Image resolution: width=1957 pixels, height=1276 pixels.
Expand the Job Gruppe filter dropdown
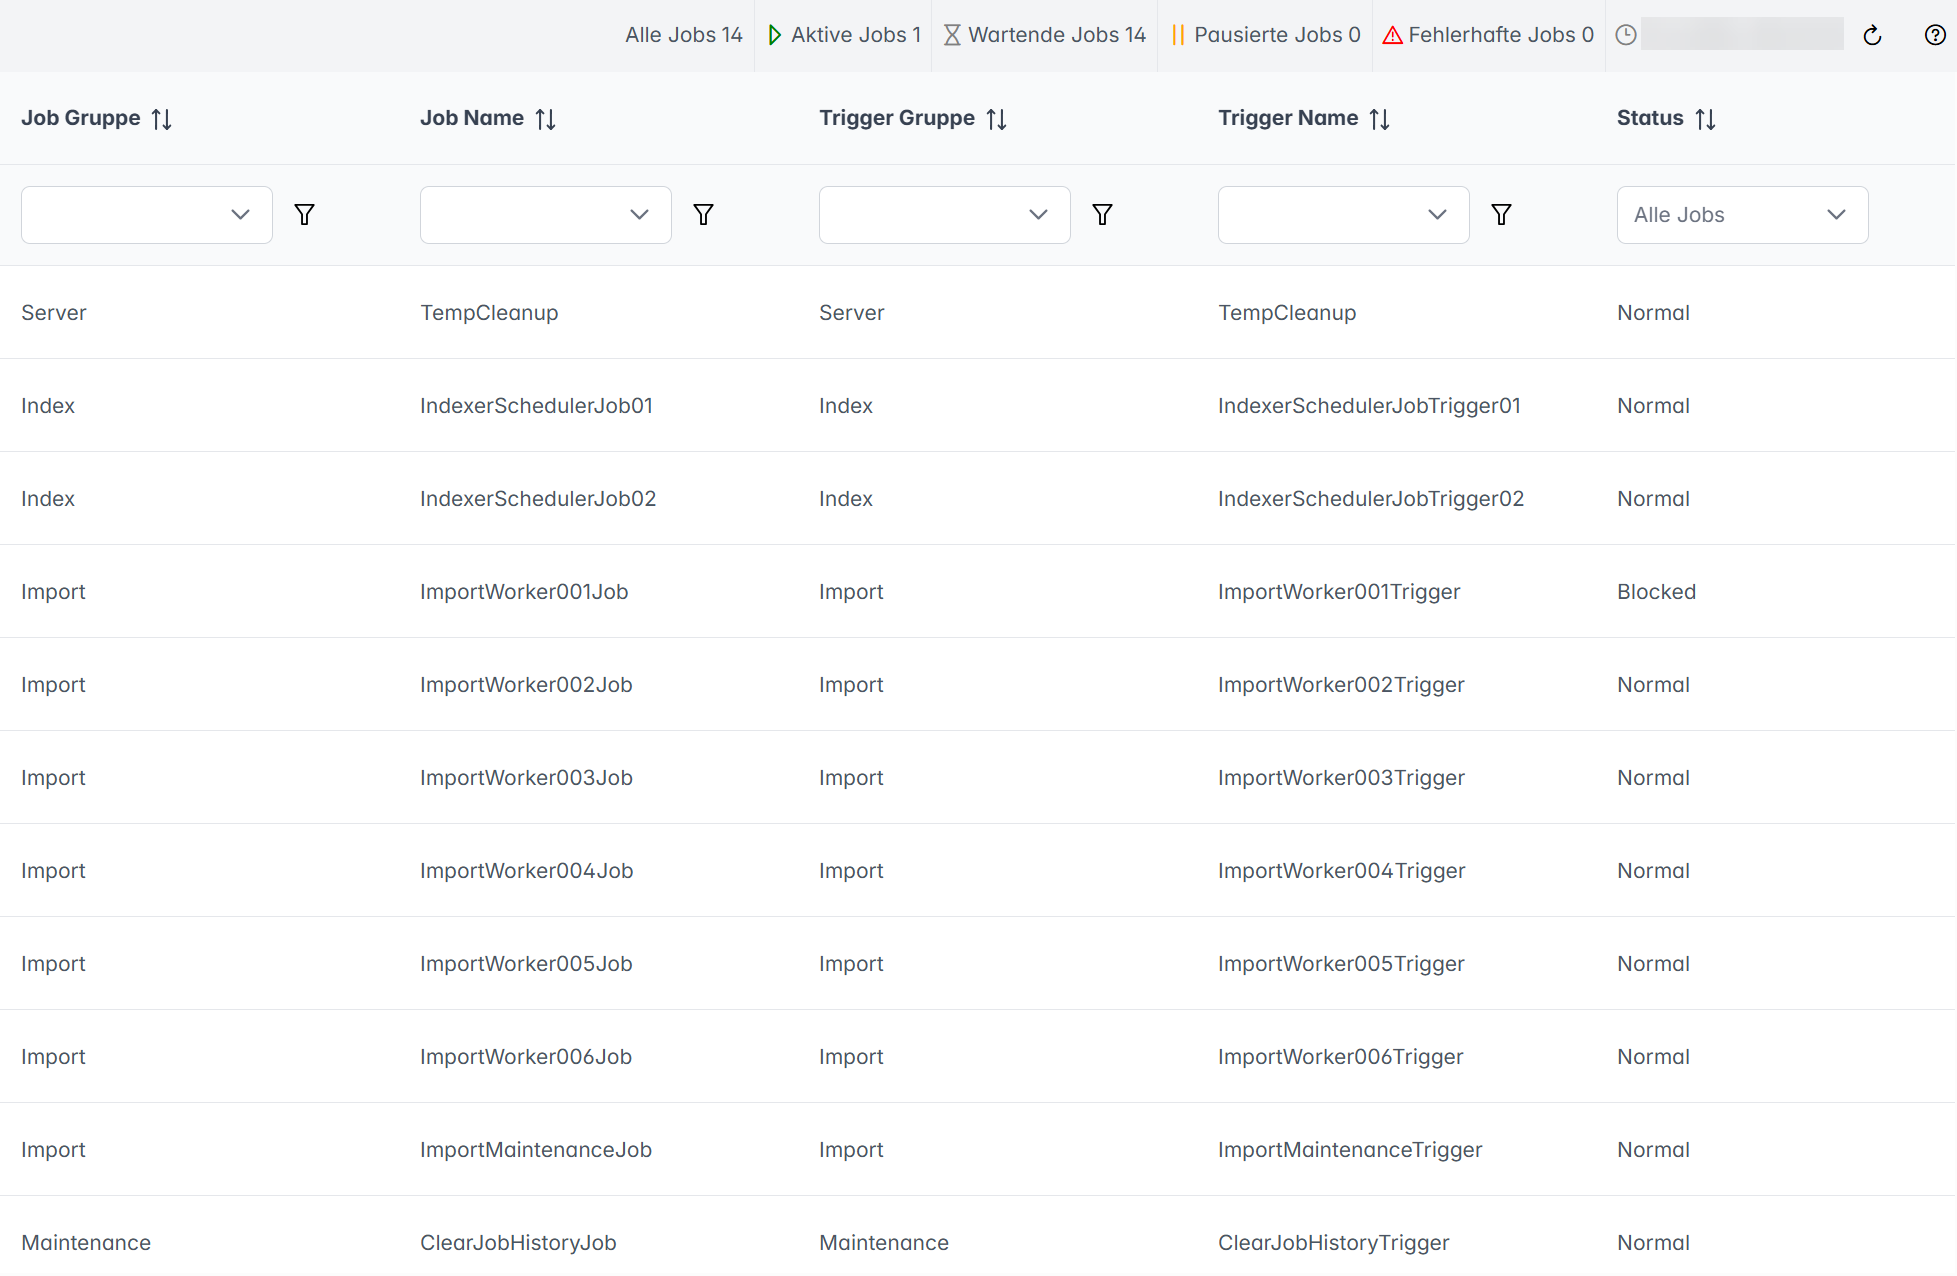click(147, 215)
